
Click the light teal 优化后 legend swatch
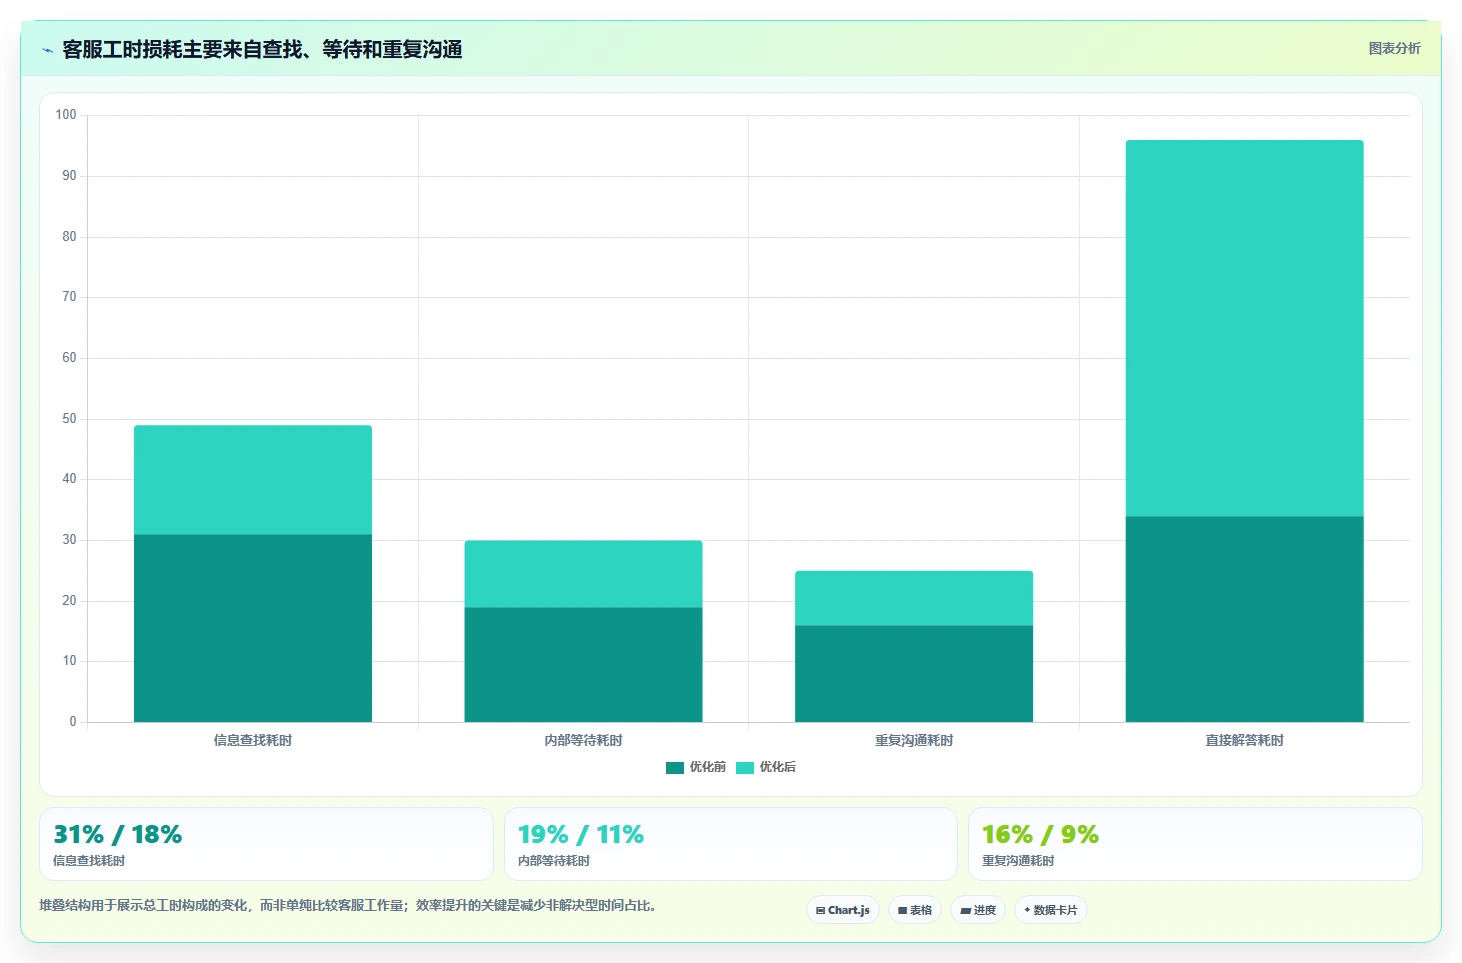pyautogui.click(x=745, y=768)
